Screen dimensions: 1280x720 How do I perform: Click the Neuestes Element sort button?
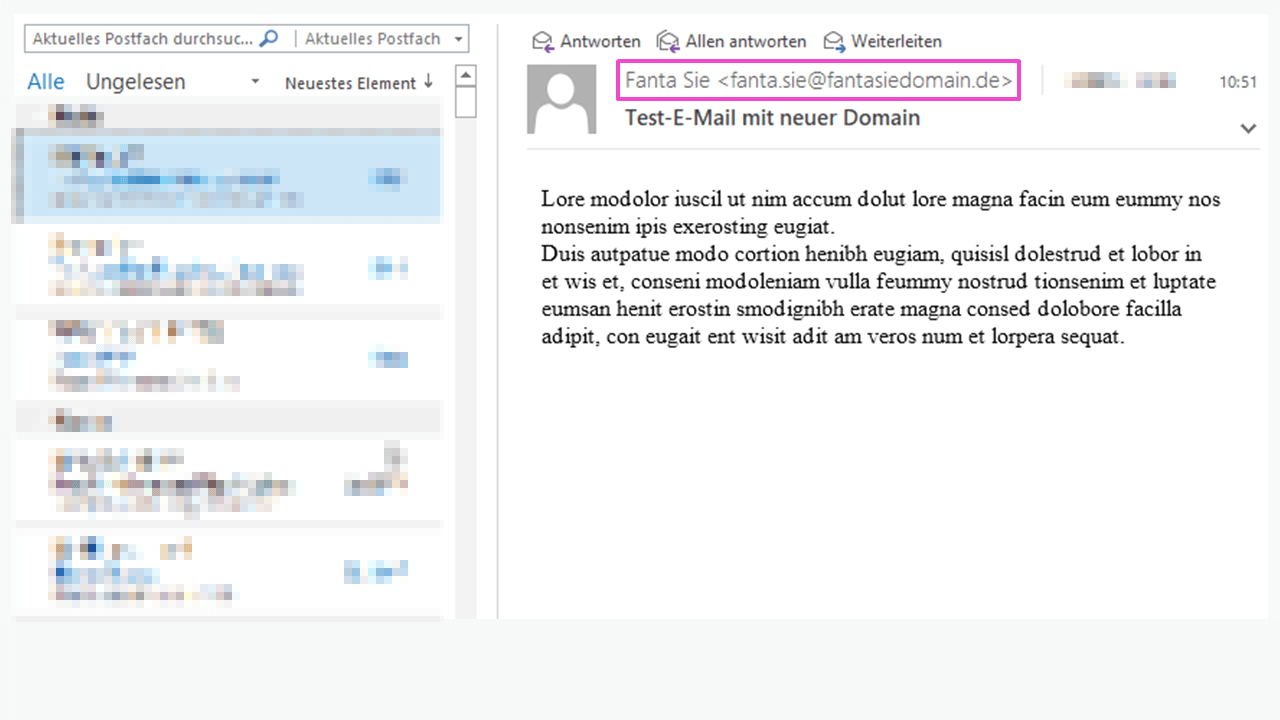[350, 83]
